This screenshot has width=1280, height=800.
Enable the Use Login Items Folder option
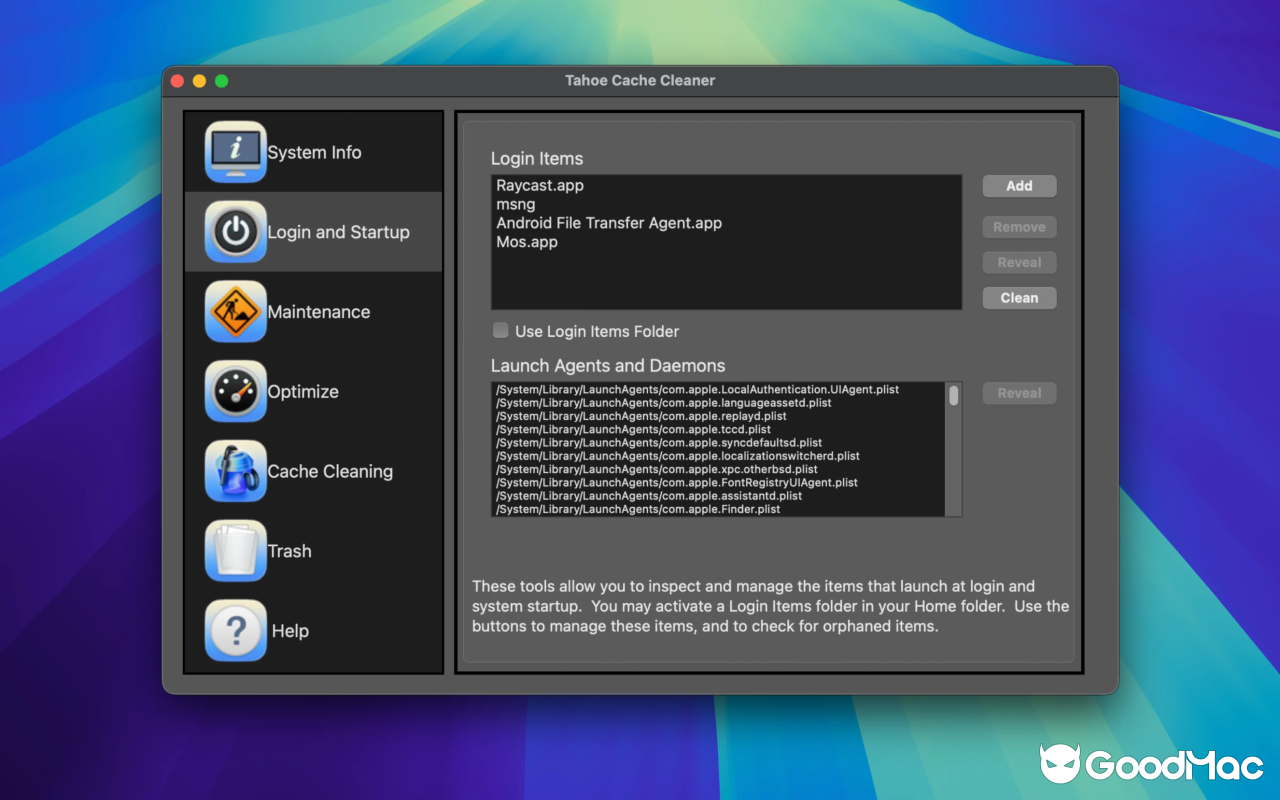tap(500, 331)
